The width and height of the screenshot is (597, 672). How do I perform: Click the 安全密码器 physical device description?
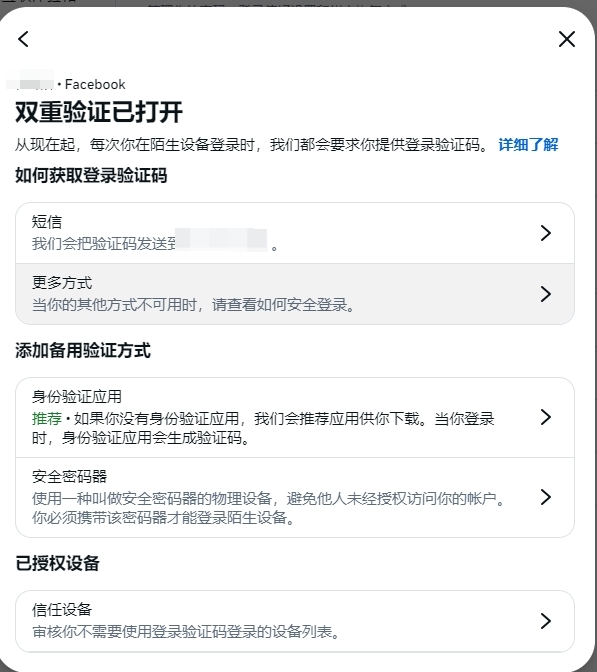coord(268,508)
